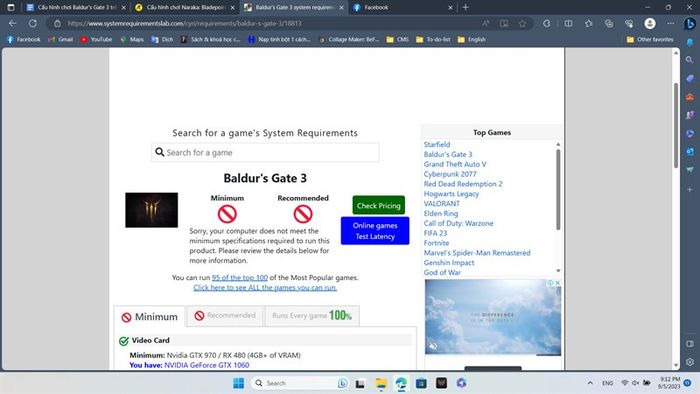The height and width of the screenshot is (394, 700).
Task: Click the Top Games list scrollbar
Action: click(x=558, y=190)
